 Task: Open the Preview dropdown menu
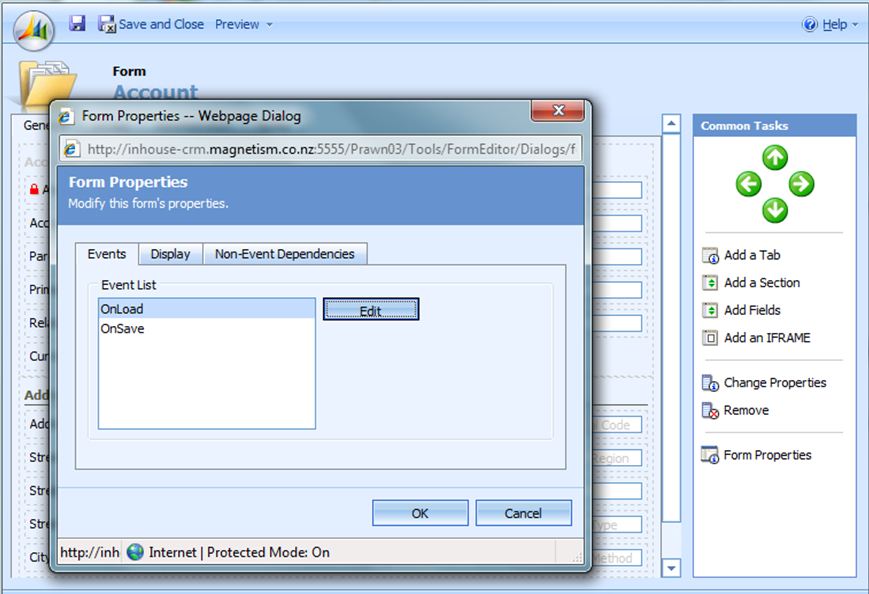tap(244, 24)
